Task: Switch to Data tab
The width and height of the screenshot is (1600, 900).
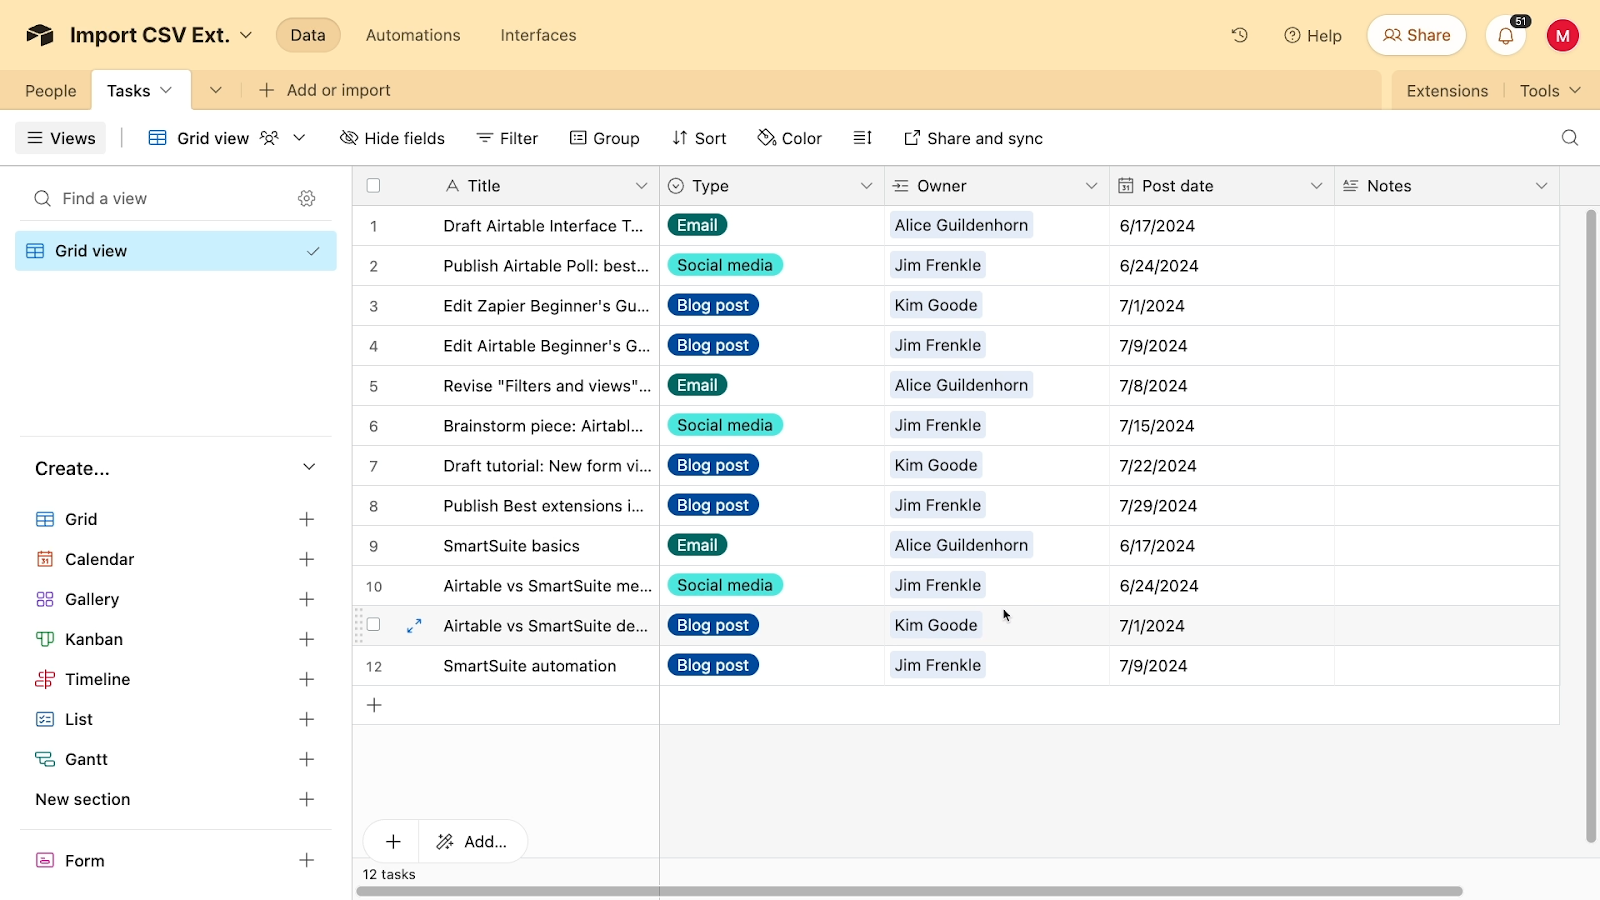Action: 308,35
